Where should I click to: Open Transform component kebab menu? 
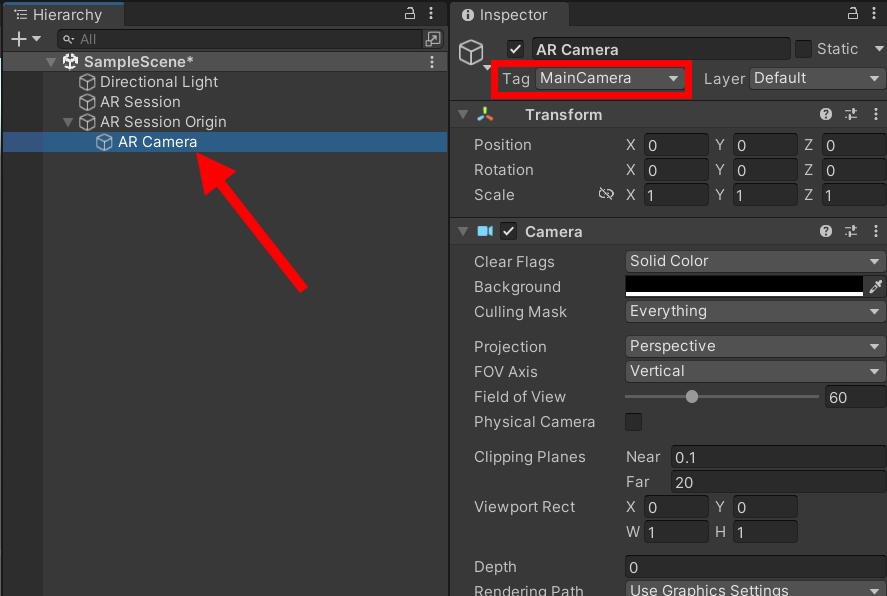(876, 114)
